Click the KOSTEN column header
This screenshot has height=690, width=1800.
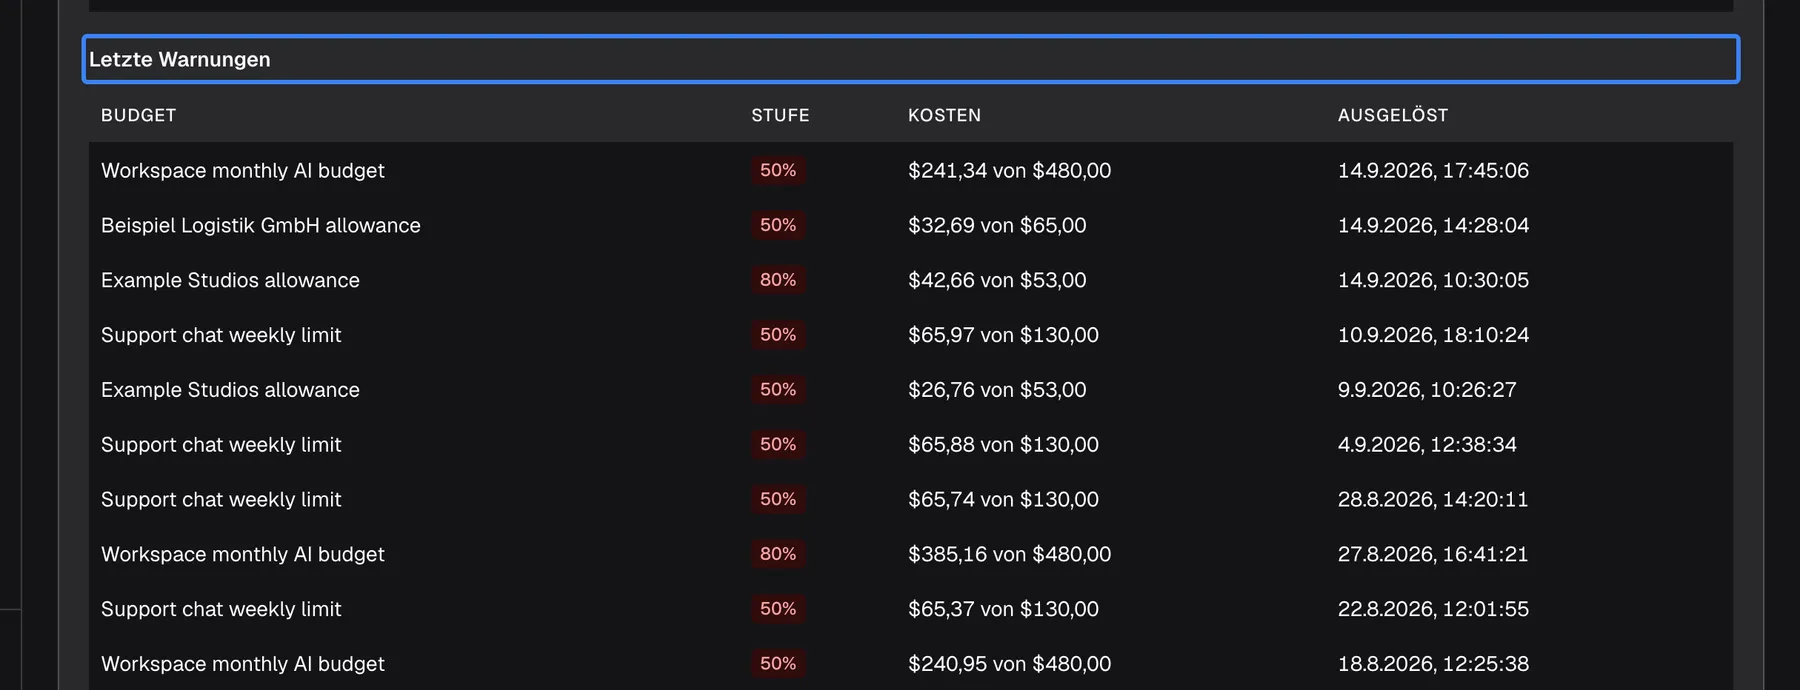944,115
